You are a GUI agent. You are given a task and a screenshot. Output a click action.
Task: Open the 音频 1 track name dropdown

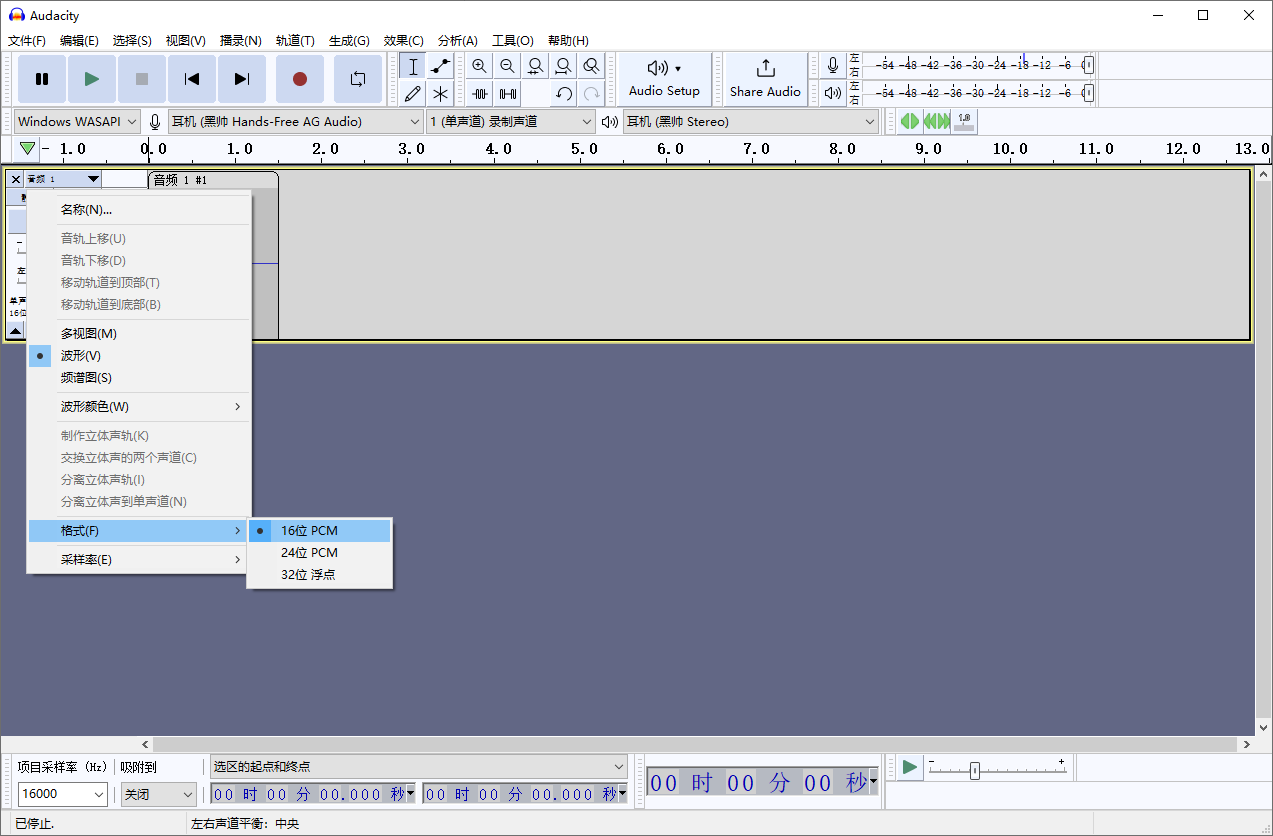click(63, 179)
